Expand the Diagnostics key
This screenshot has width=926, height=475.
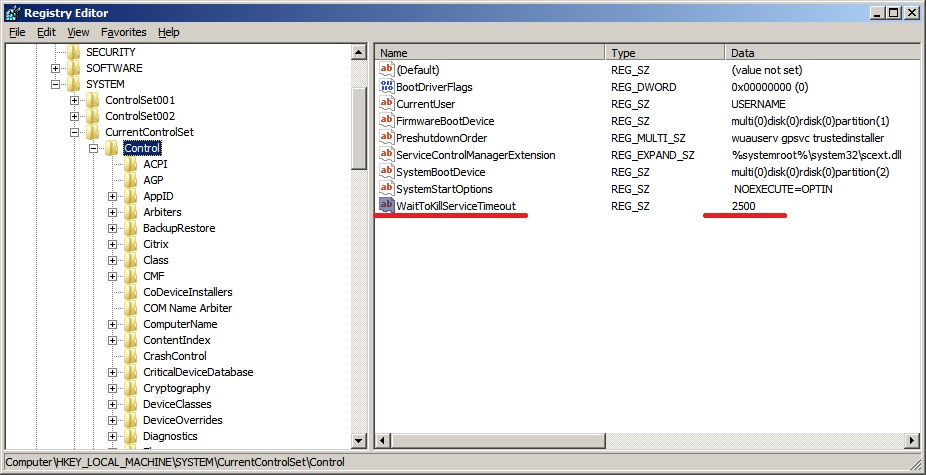[x=112, y=436]
